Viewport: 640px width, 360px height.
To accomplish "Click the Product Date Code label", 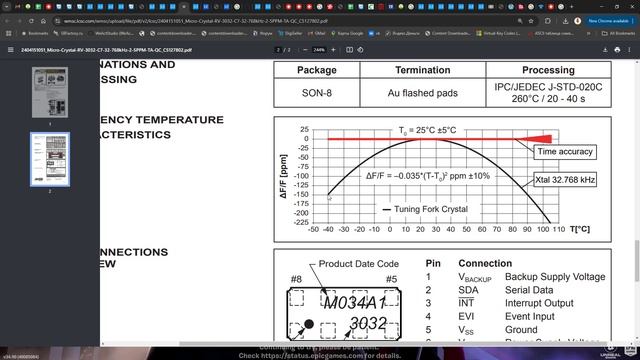I will pos(358,264).
